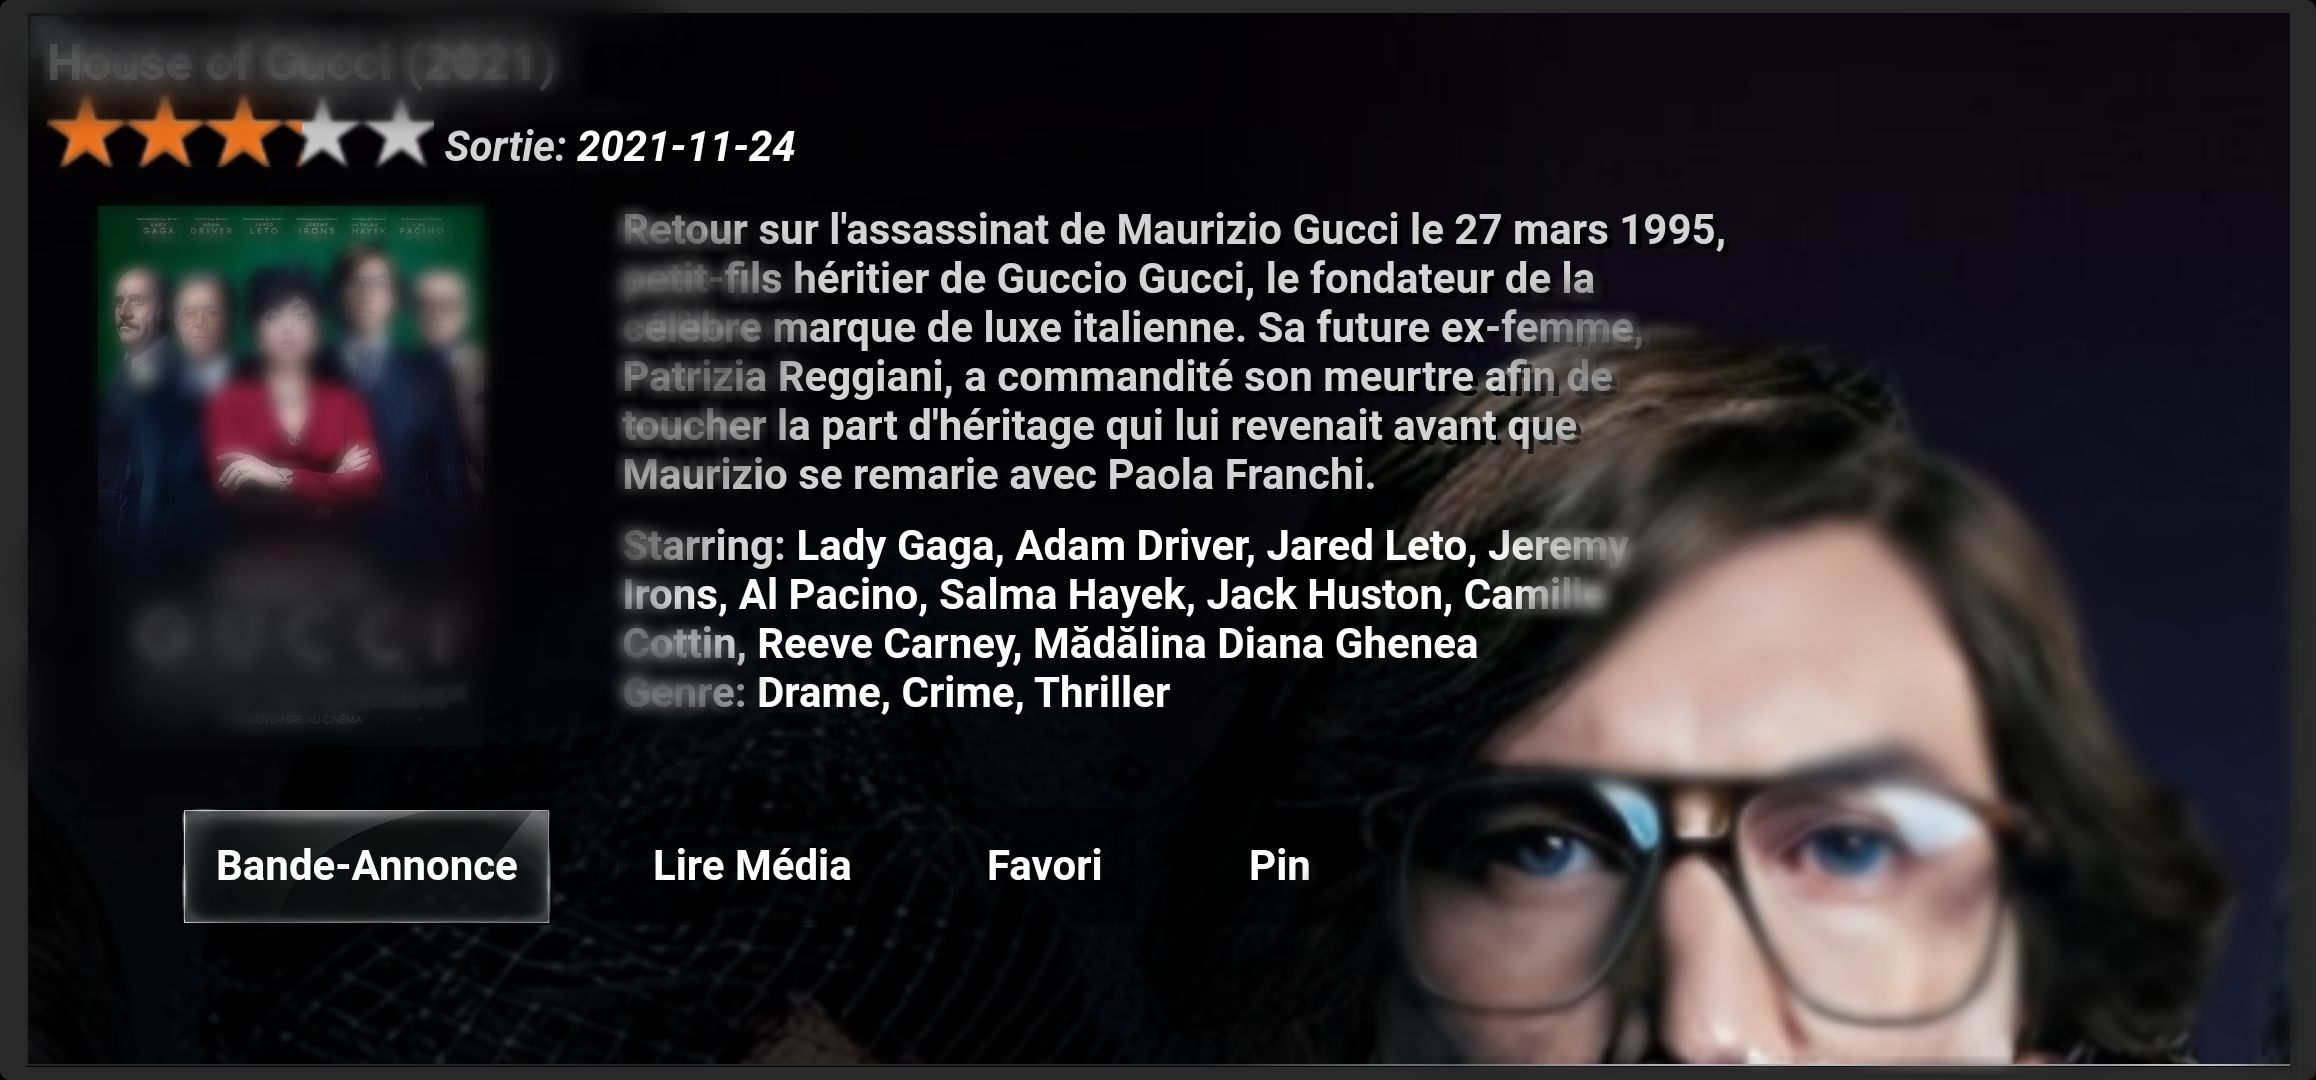Click Salma Hayek in the cast list

coord(1062,595)
